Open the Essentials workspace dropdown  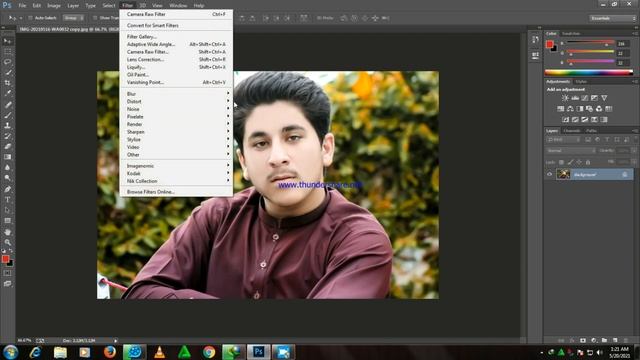pos(612,18)
